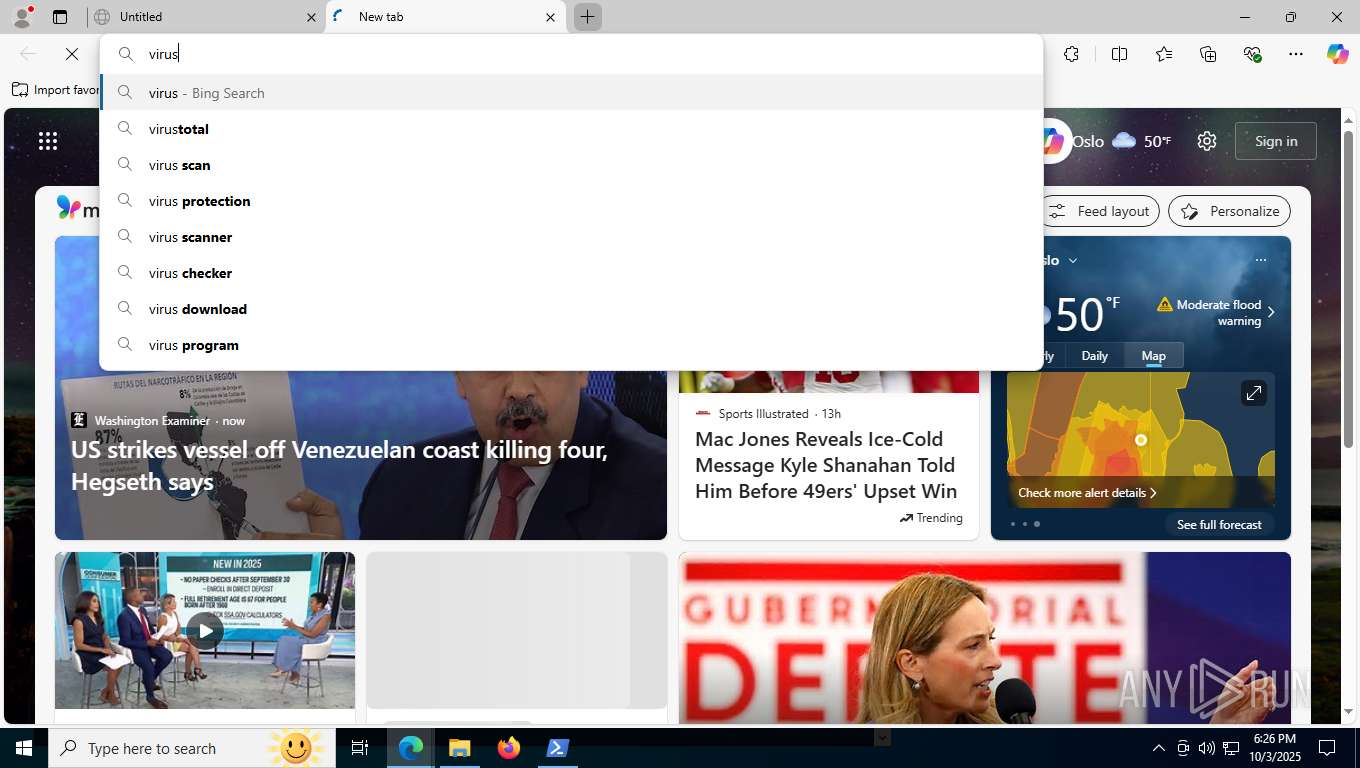Open the weather card ellipsis menu
Image resolution: width=1360 pixels, height=768 pixels.
point(1261,260)
